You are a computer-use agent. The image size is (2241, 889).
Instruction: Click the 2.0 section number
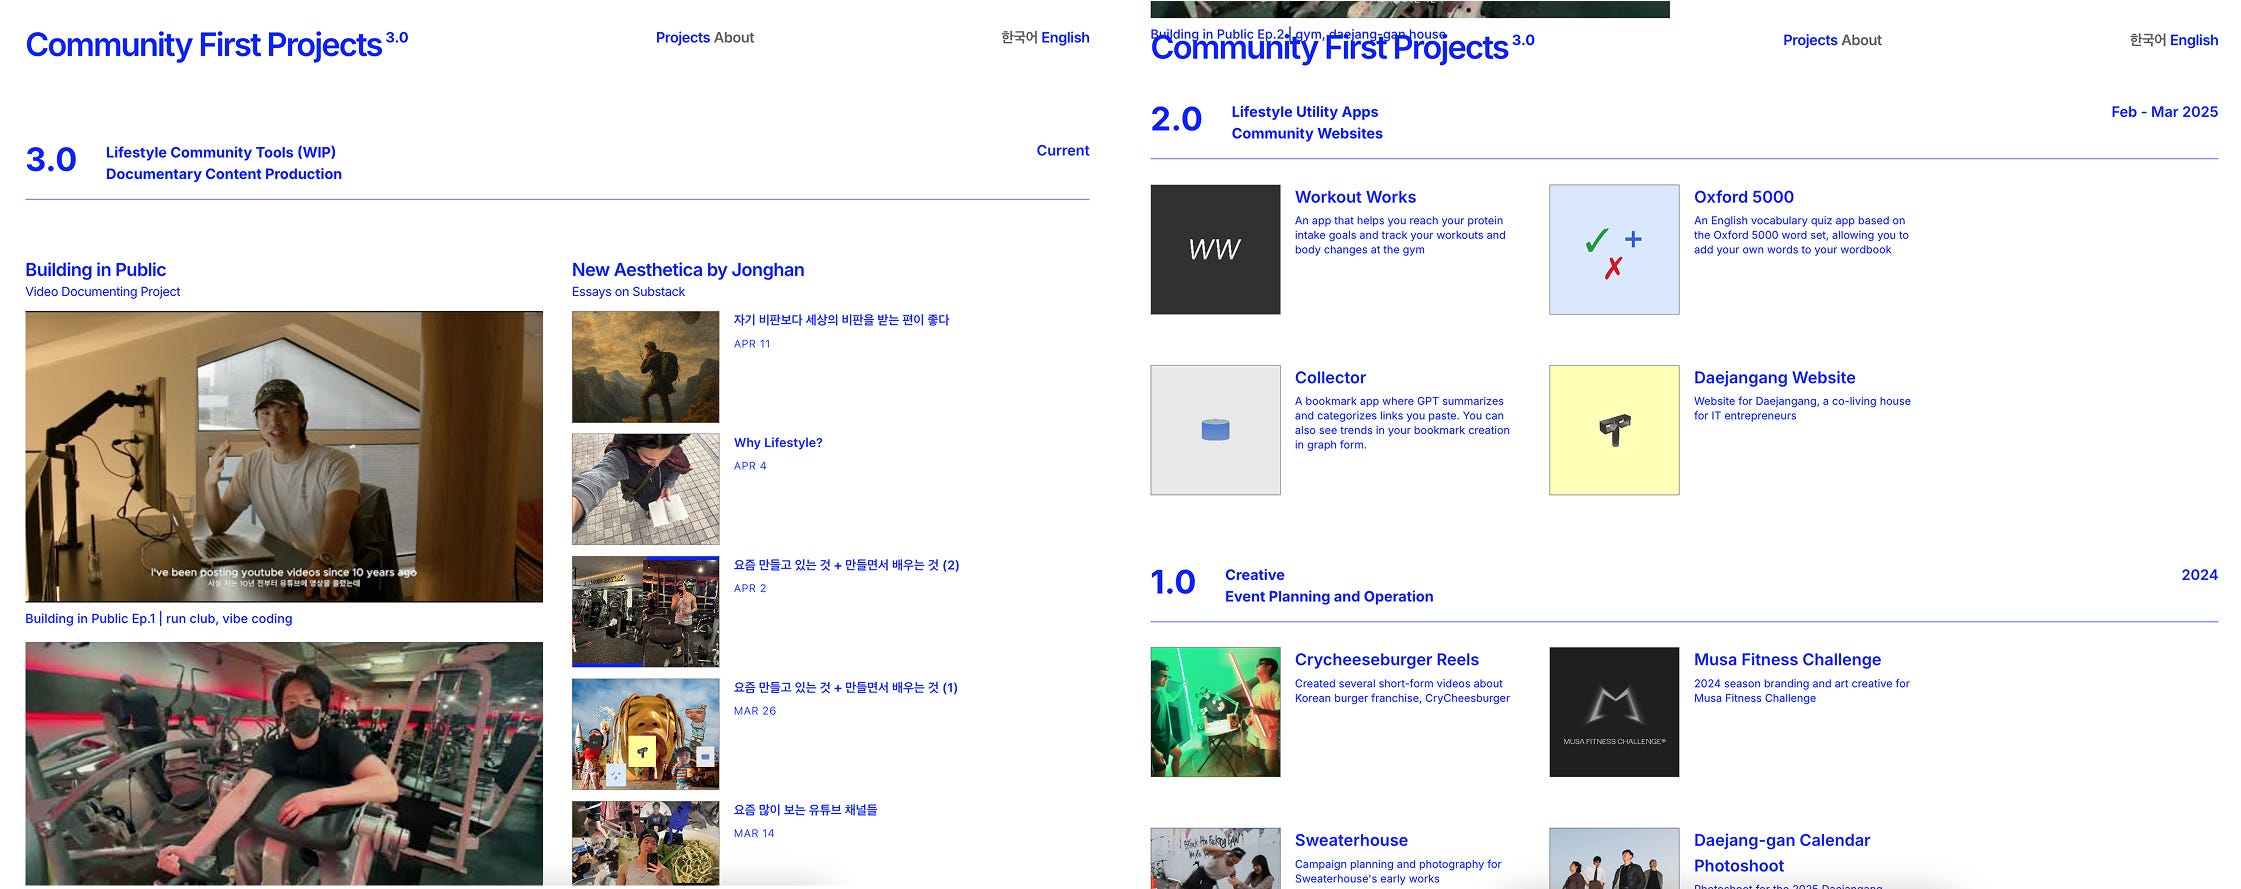tap(1176, 119)
